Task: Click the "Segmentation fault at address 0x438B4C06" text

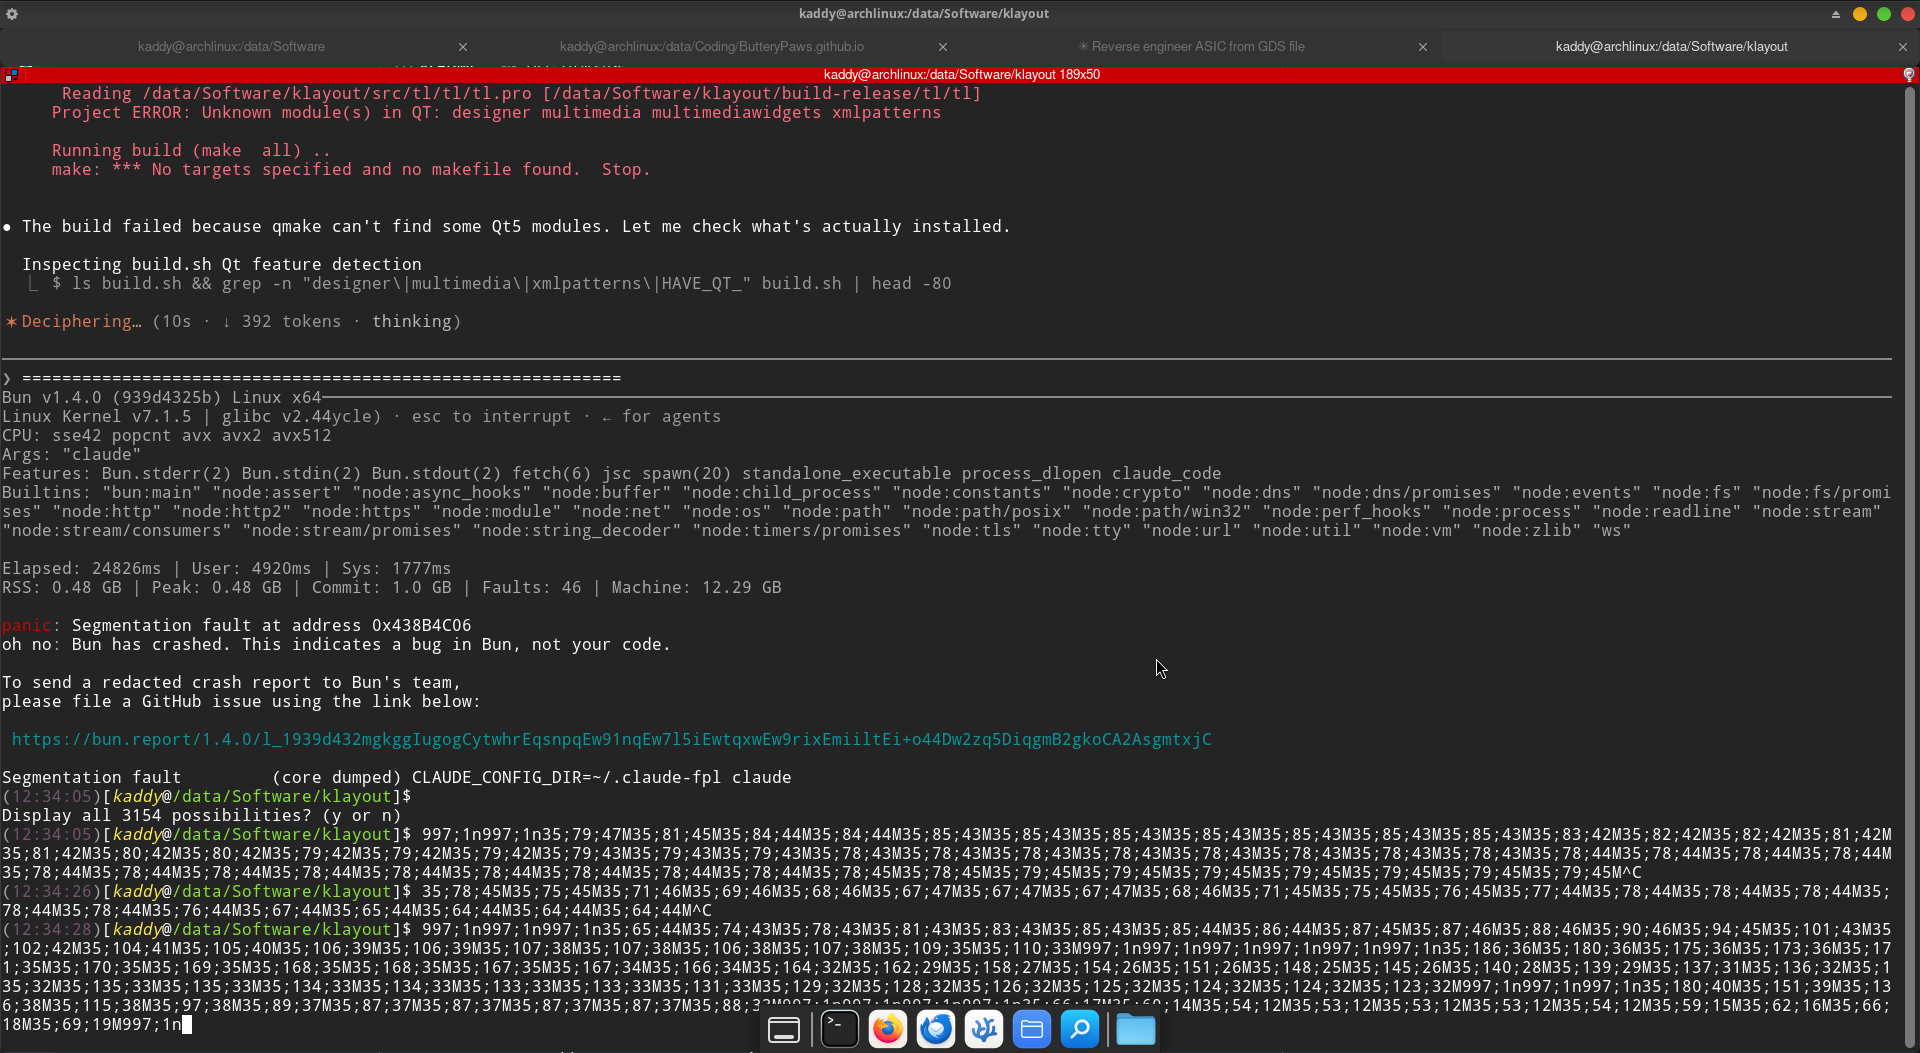Action: 271,626
